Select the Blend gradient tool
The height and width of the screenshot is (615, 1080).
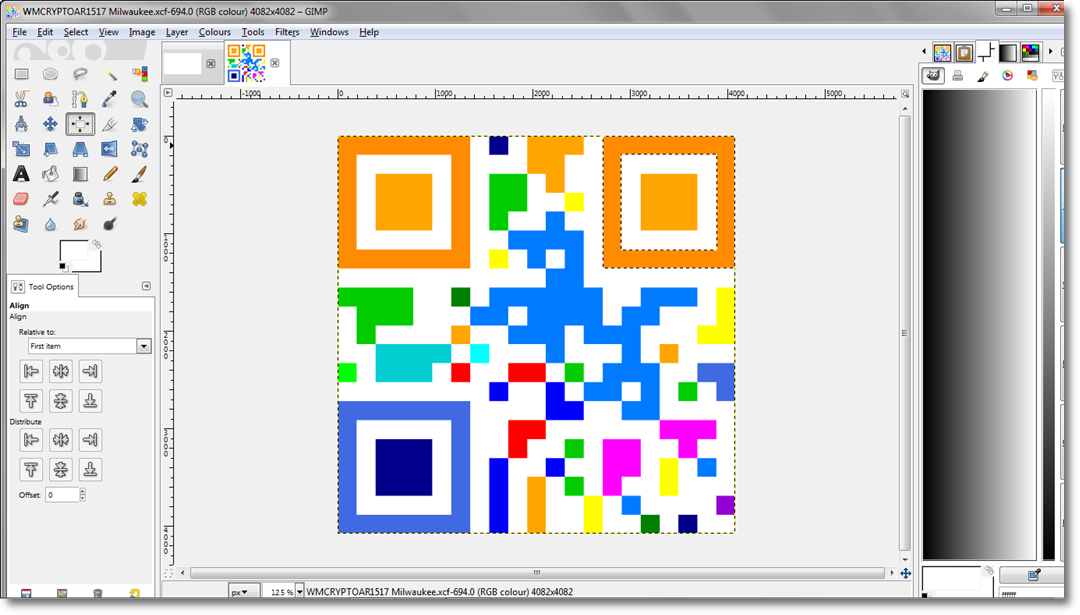80,174
